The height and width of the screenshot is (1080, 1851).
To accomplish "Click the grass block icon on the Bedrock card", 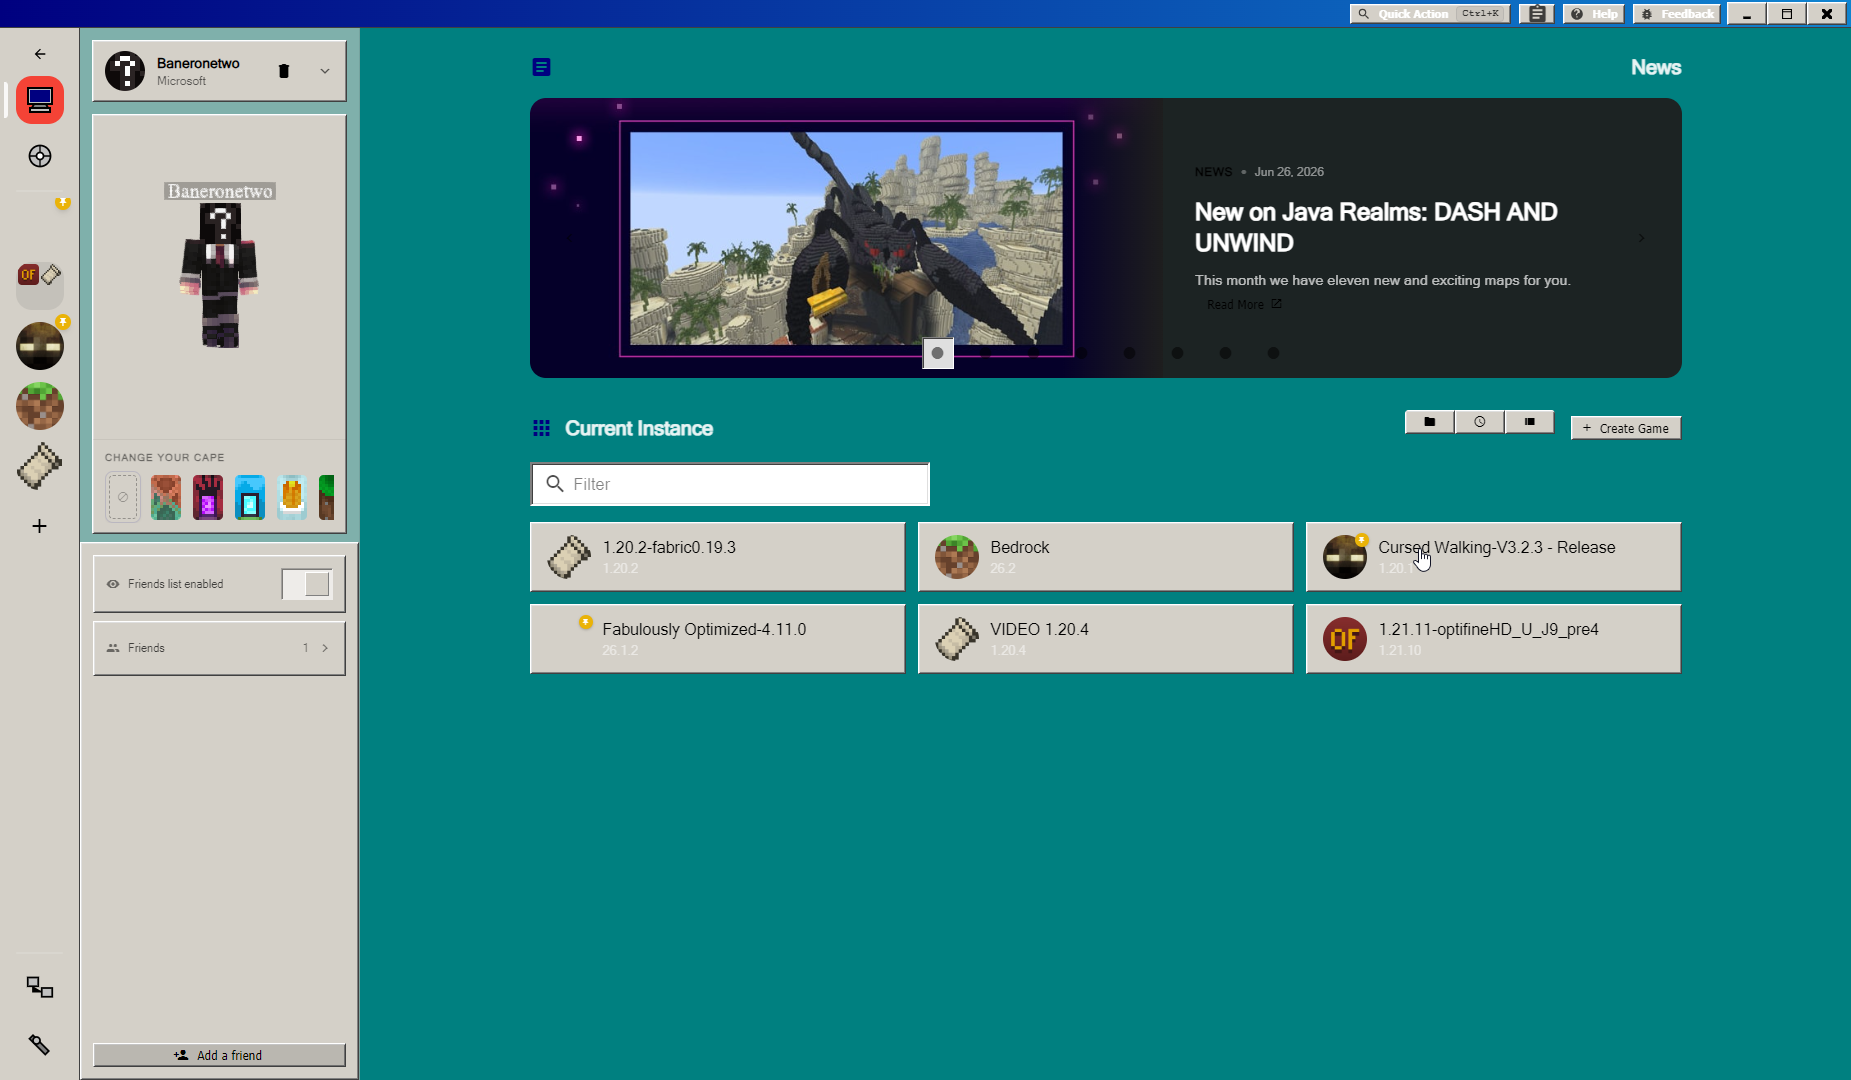I will point(957,557).
